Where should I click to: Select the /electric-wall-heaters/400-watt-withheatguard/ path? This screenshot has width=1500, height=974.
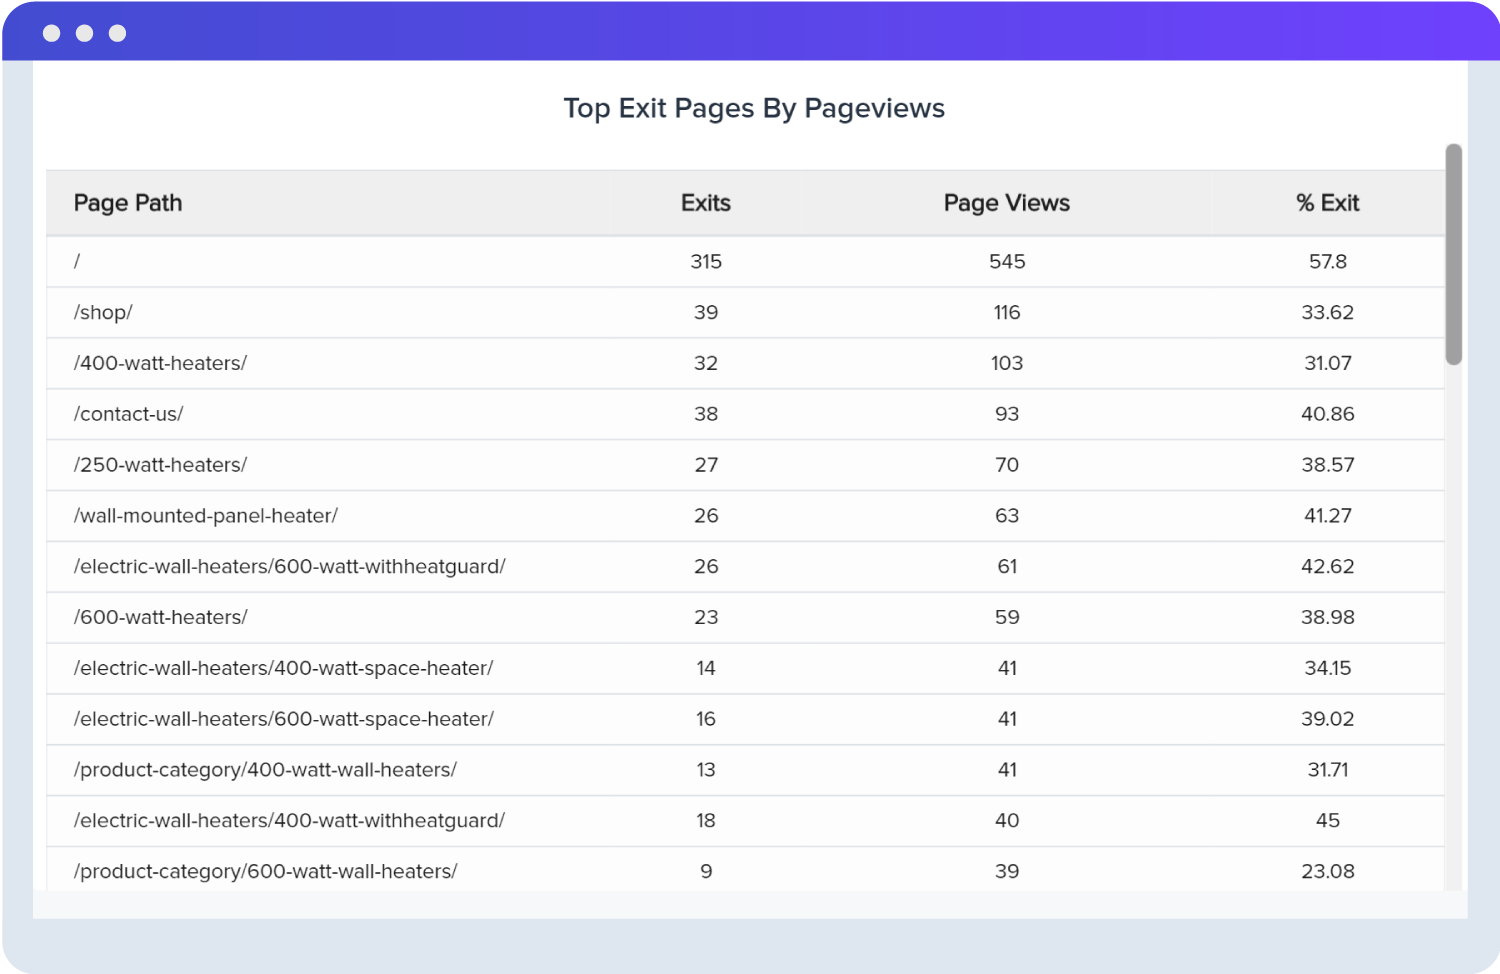point(289,821)
